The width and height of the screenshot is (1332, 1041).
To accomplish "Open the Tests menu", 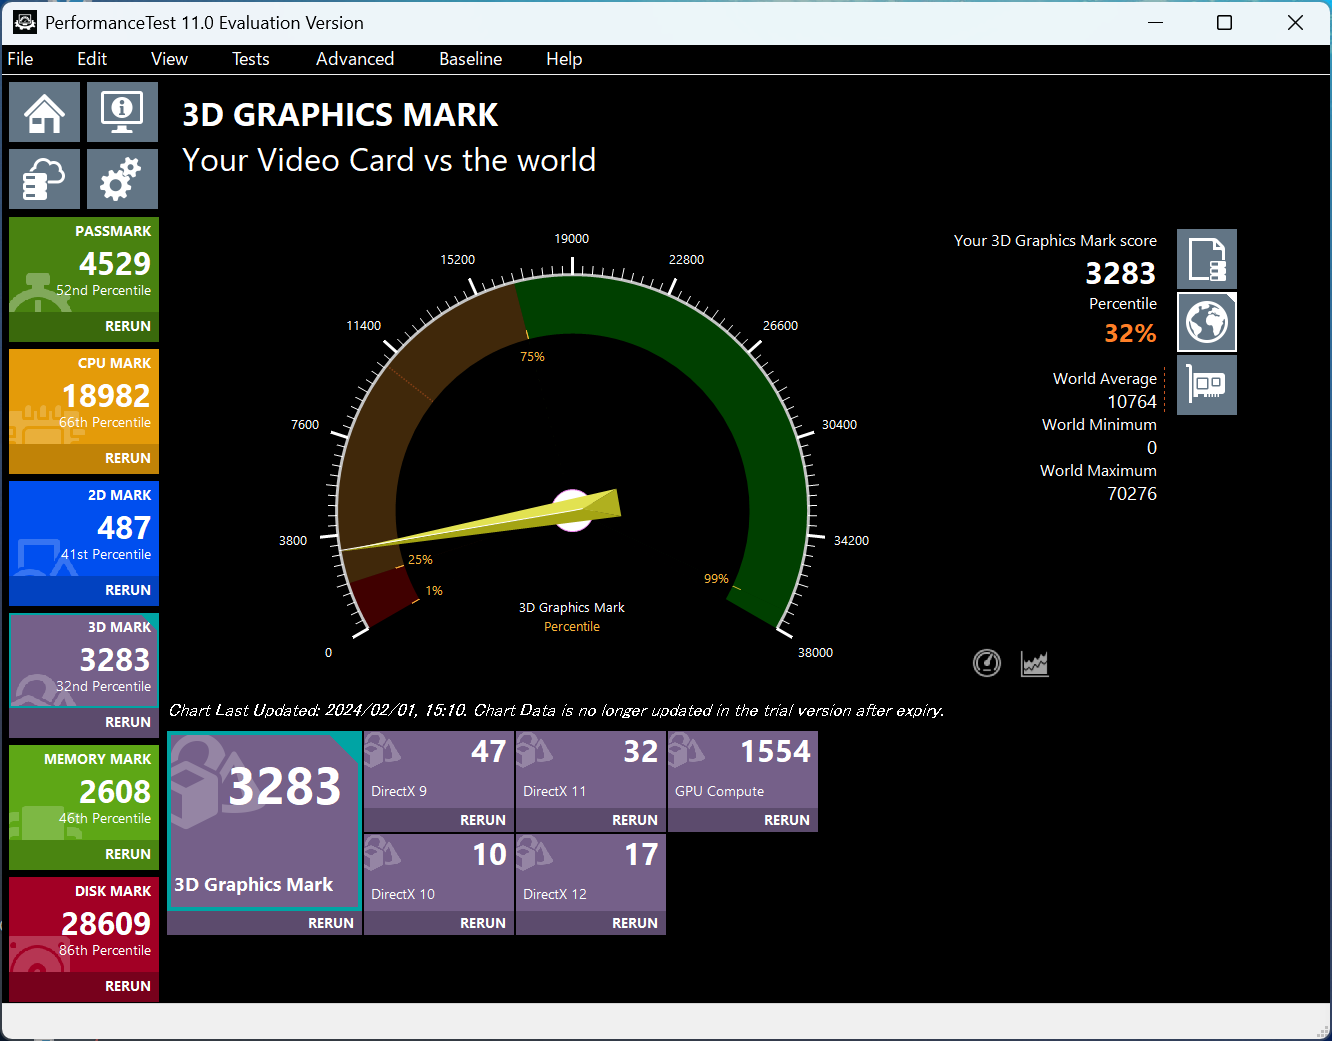I will point(250,59).
